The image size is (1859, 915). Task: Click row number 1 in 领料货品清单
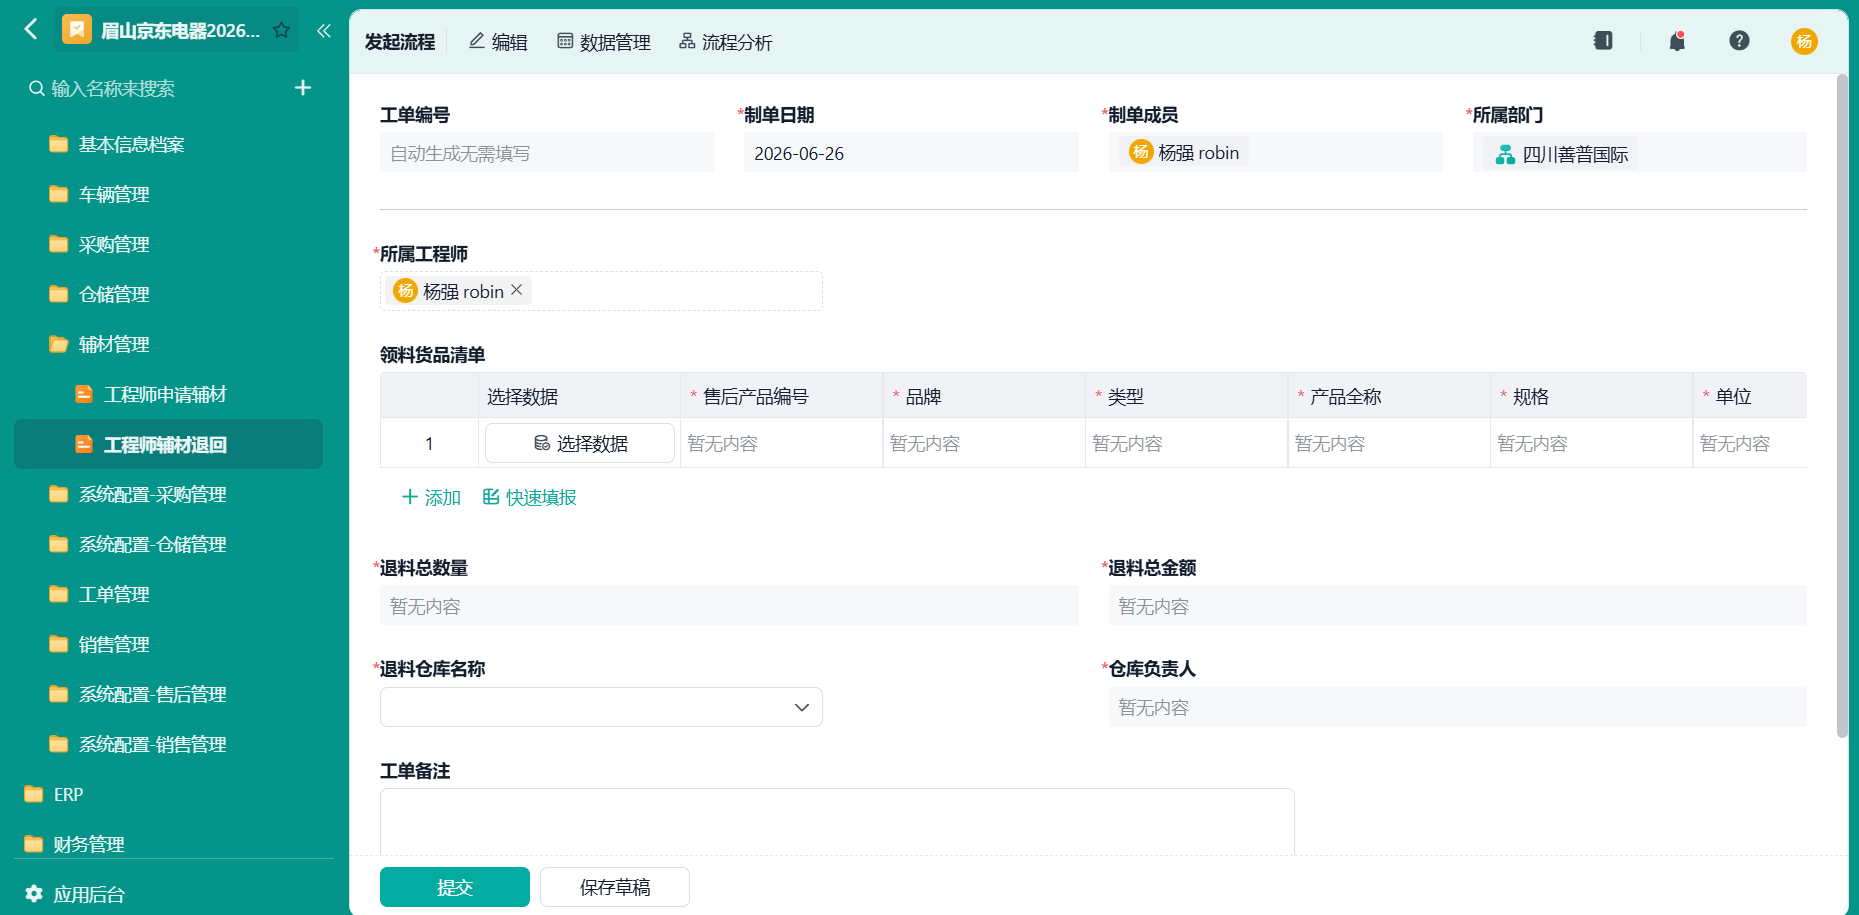tap(429, 443)
